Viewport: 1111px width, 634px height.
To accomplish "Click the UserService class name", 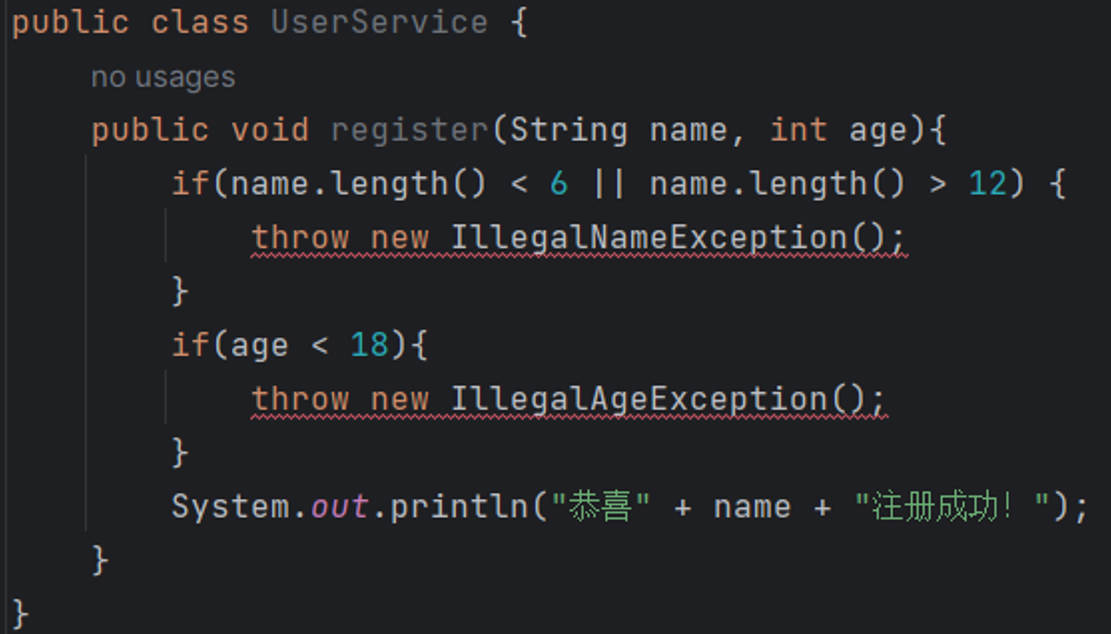I will pos(379,23).
